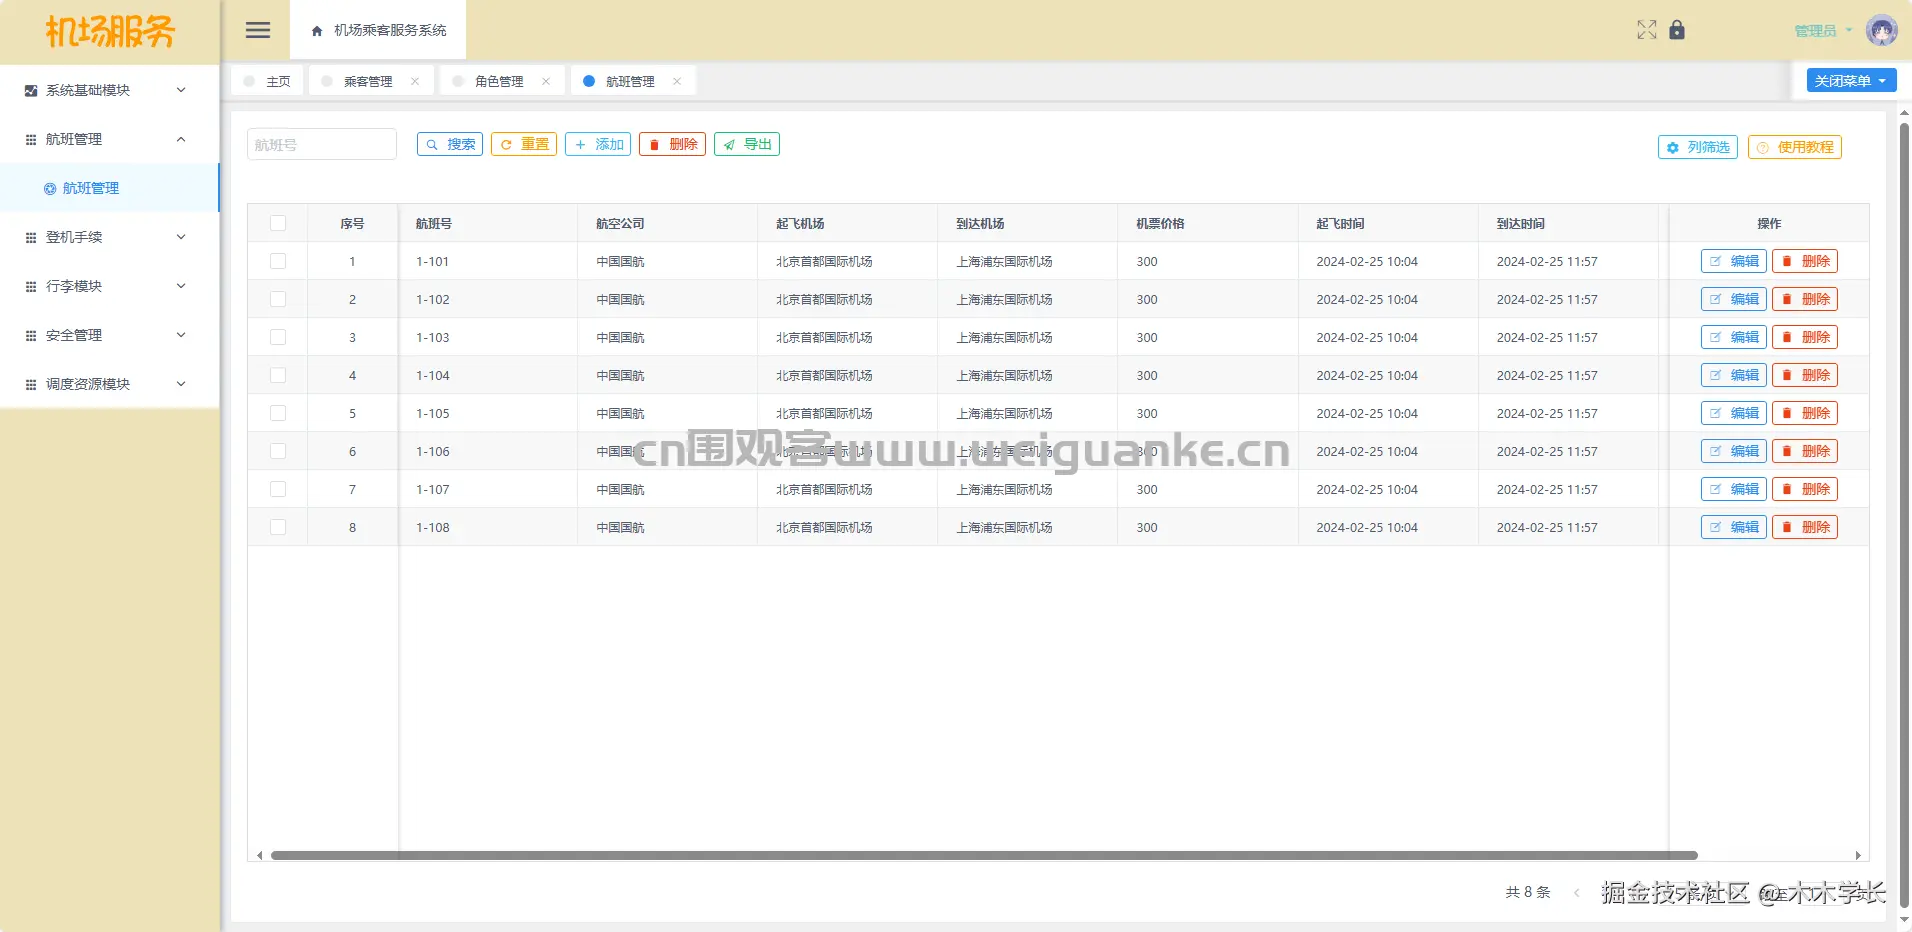
Task: Click the 添加 add button
Action: coord(598,144)
